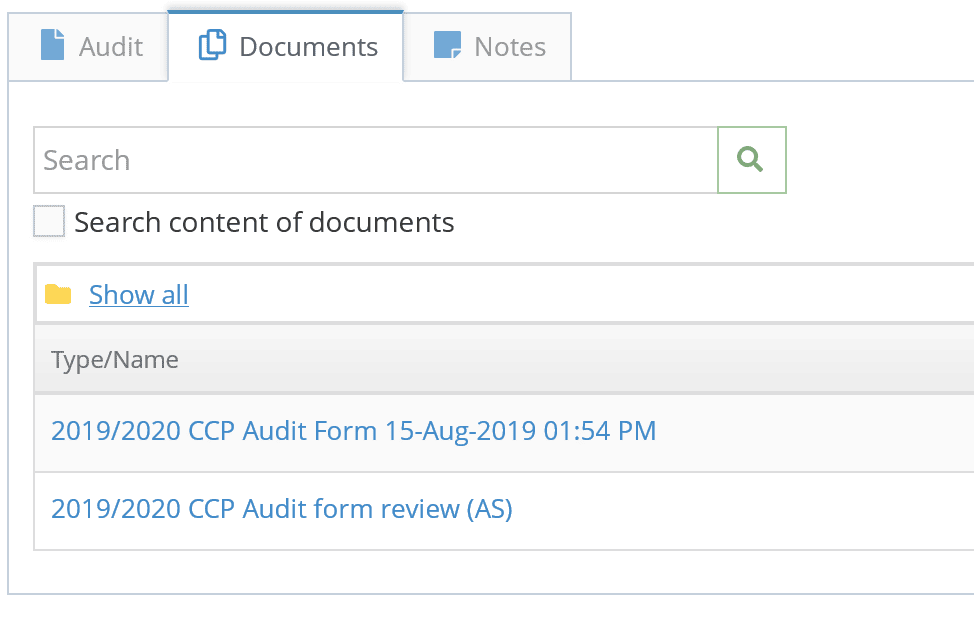Focus the Search text field
Screen dimensions: 974x617
pyautogui.click(x=376, y=160)
